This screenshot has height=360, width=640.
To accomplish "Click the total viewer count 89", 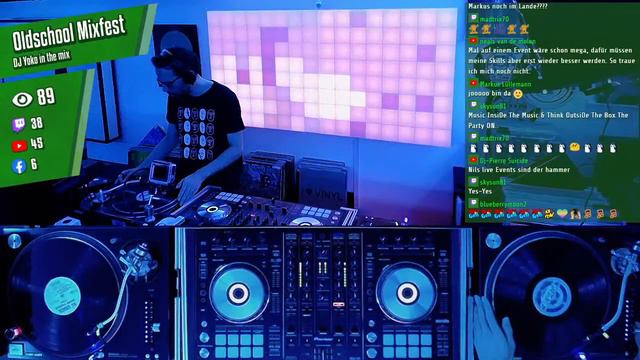I will click(46, 97).
